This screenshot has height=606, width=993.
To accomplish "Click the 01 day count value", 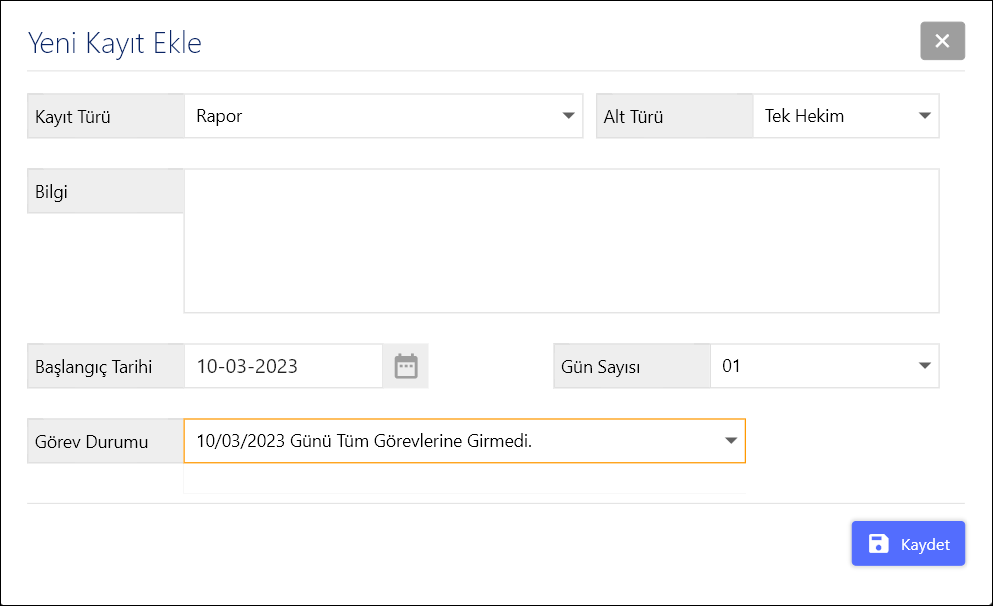I will (x=732, y=366).
